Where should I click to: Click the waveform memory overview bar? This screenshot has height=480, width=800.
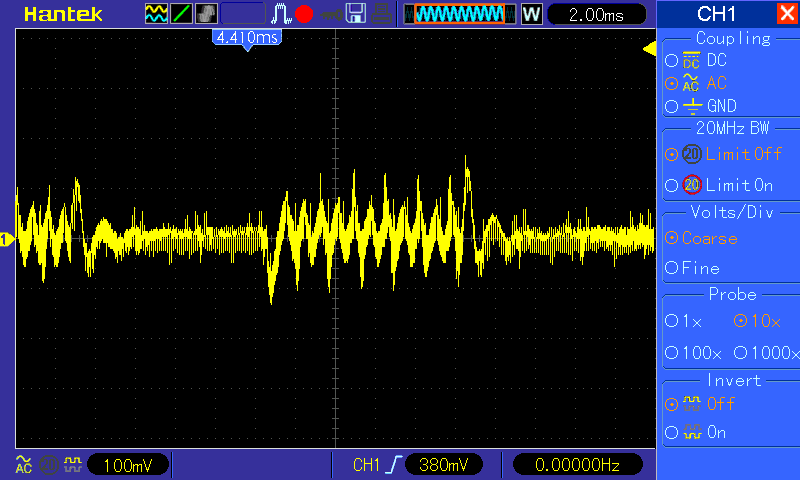pyautogui.click(x=460, y=14)
